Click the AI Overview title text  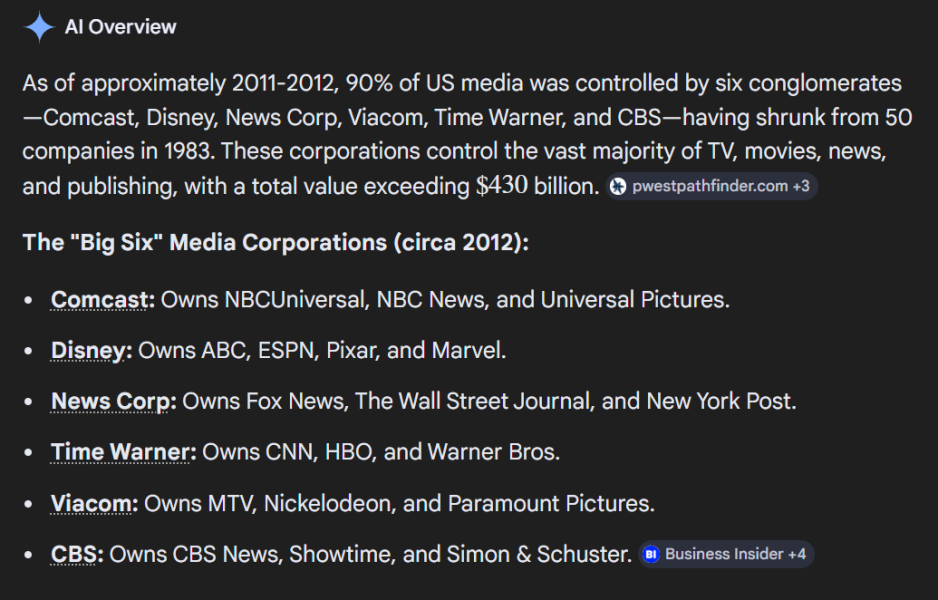click(x=121, y=27)
